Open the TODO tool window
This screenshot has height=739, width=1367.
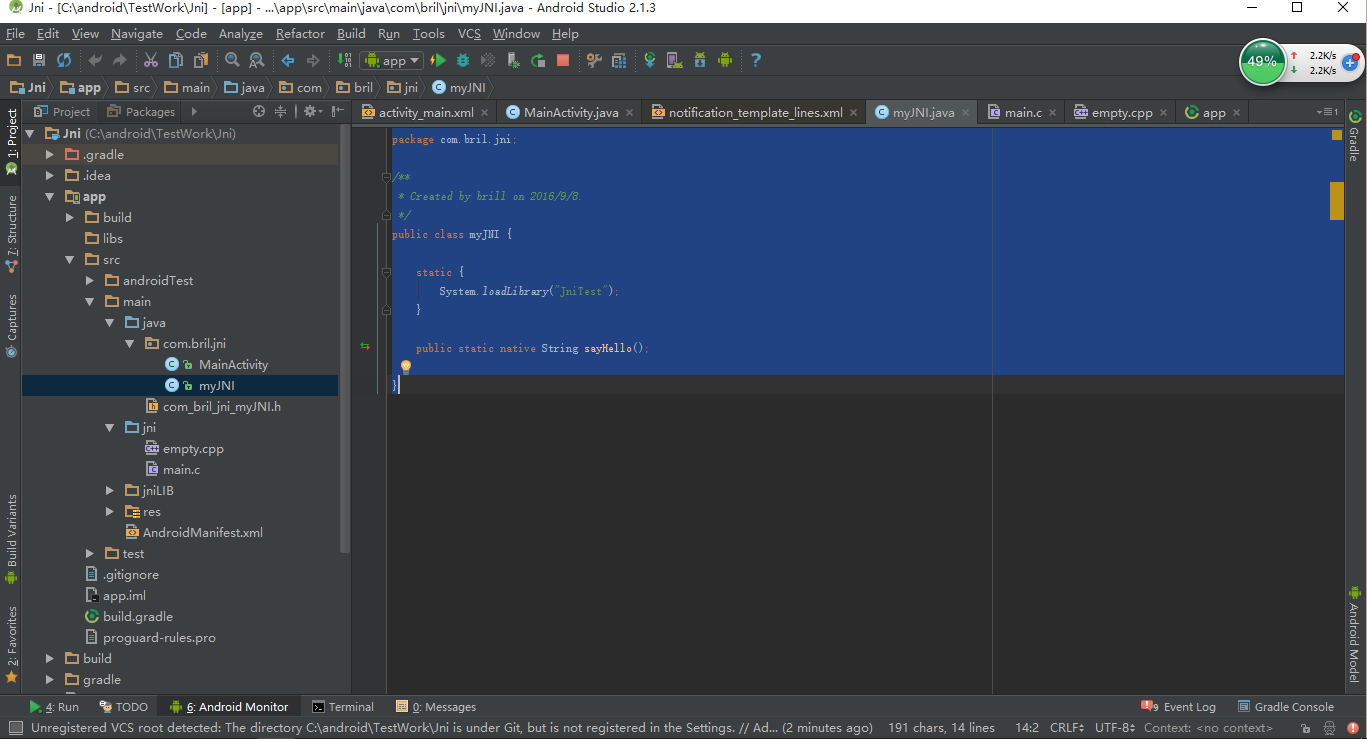click(124, 707)
